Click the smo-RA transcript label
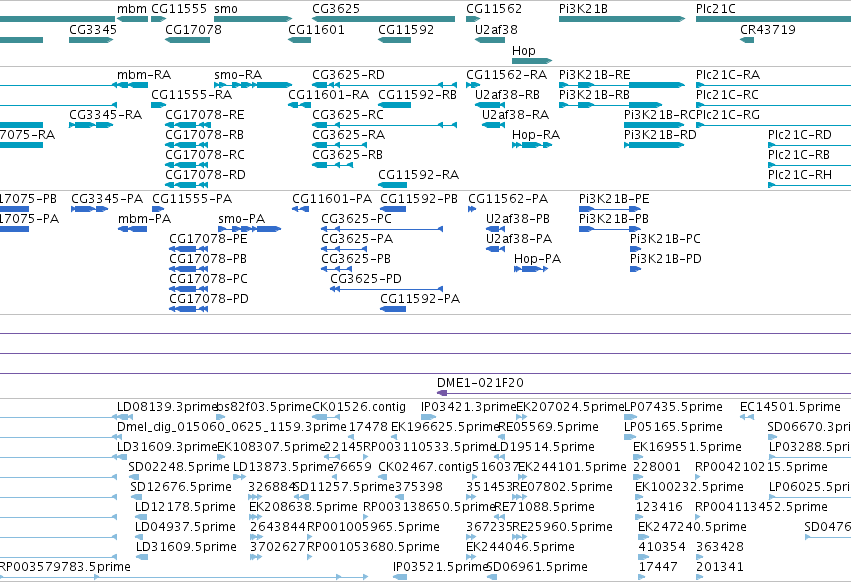This screenshot has width=851, height=582. [238, 74]
